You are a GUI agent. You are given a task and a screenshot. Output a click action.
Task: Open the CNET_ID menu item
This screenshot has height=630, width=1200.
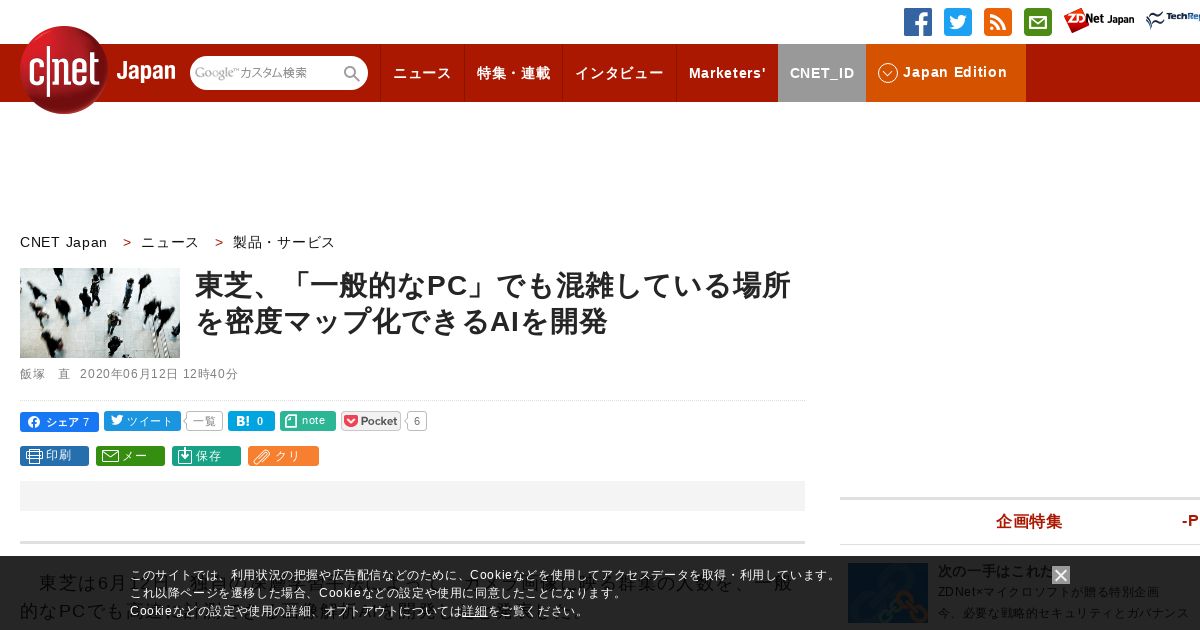click(x=822, y=73)
